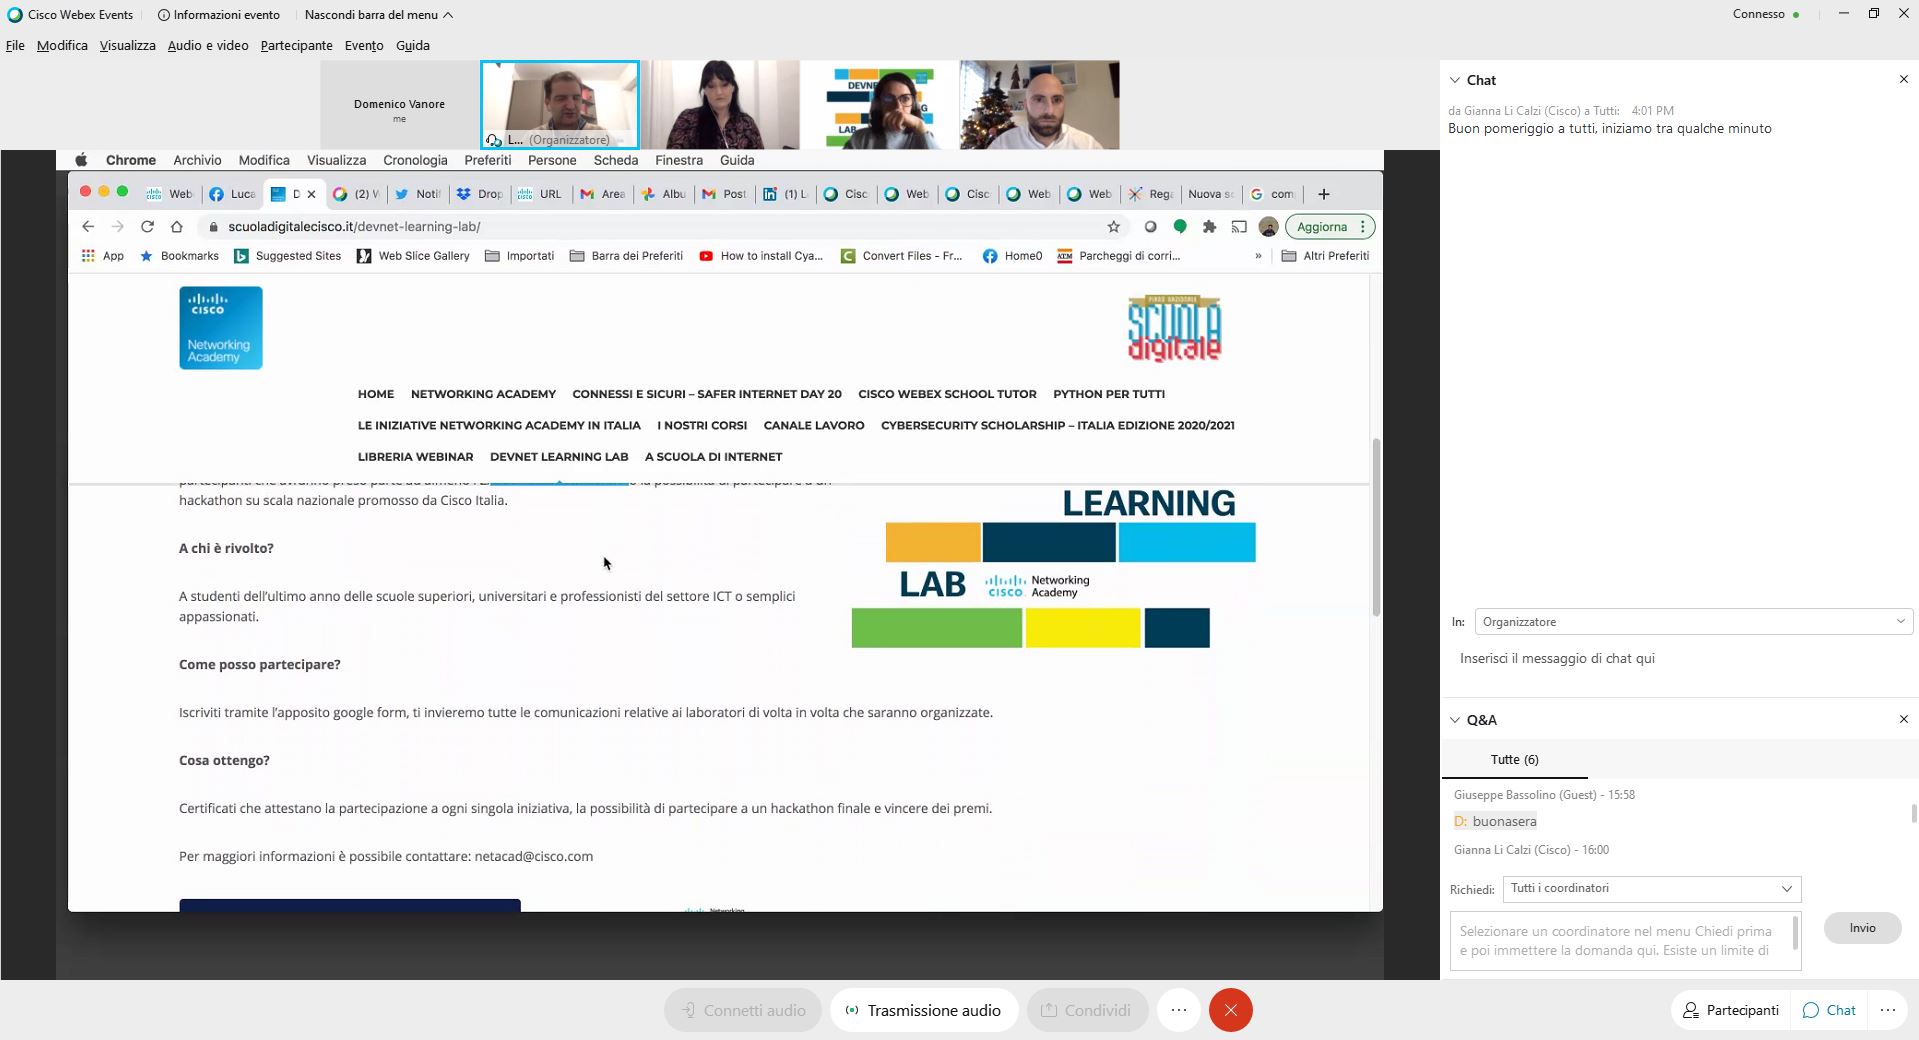Collapse the Chat panel header
Screen dimensions: 1919x1040
[1455, 80]
